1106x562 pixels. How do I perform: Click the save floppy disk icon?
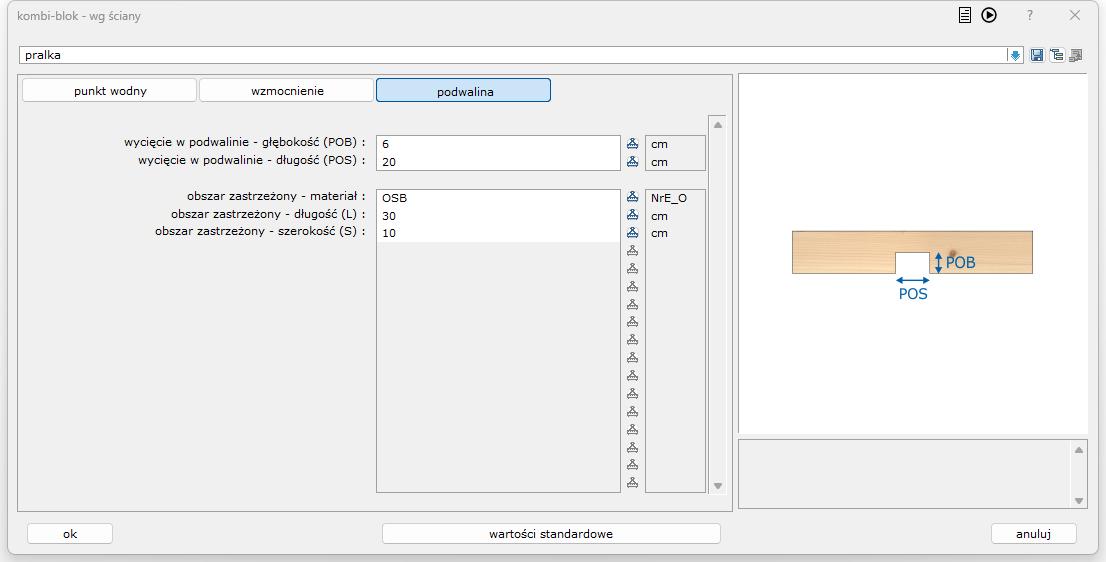[x=1037, y=56]
